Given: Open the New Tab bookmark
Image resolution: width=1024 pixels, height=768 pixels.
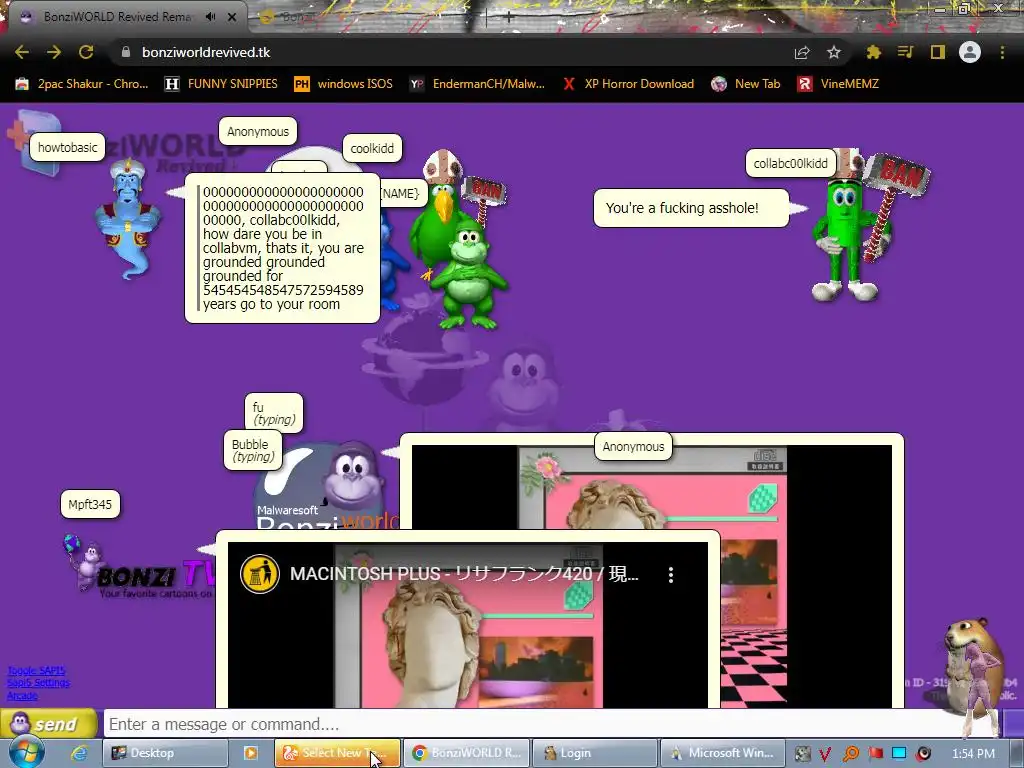Looking at the screenshot, I should coord(746,84).
